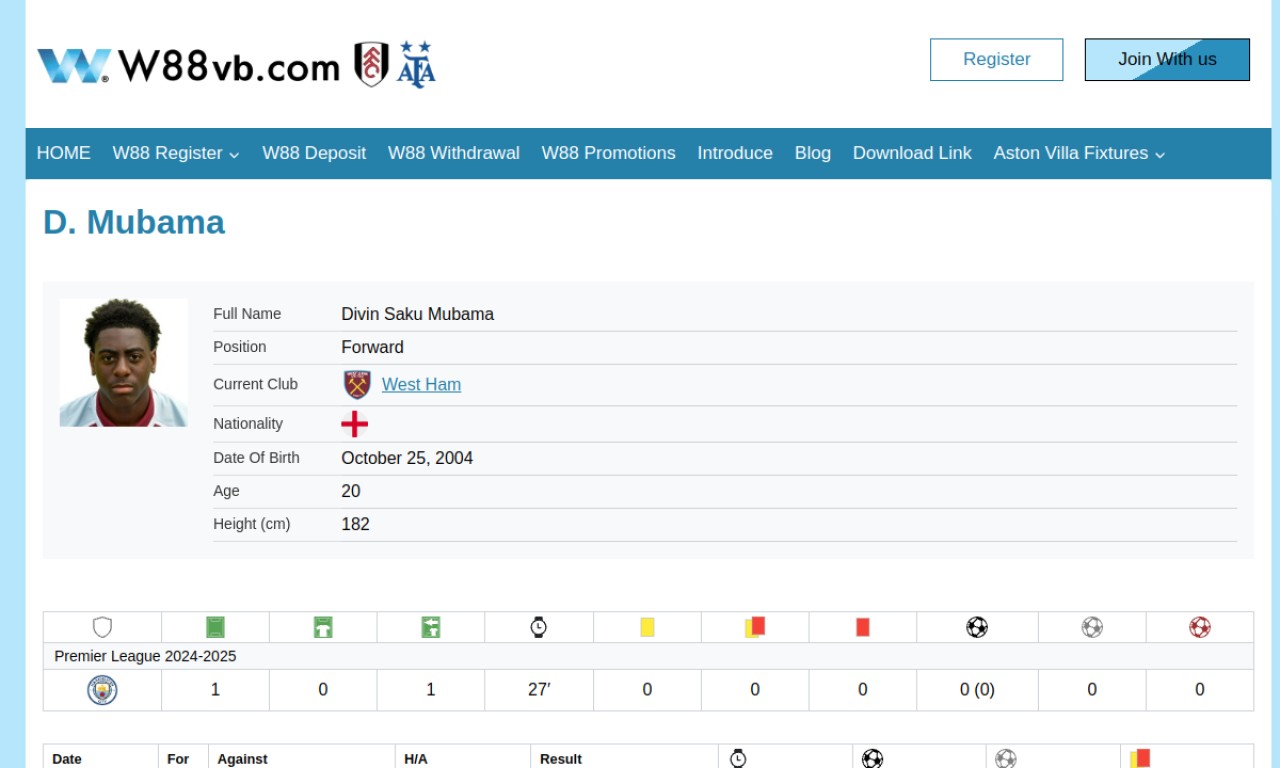
Task: Click the stopwatch minutes icon in stats header
Action: pos(539,627)
